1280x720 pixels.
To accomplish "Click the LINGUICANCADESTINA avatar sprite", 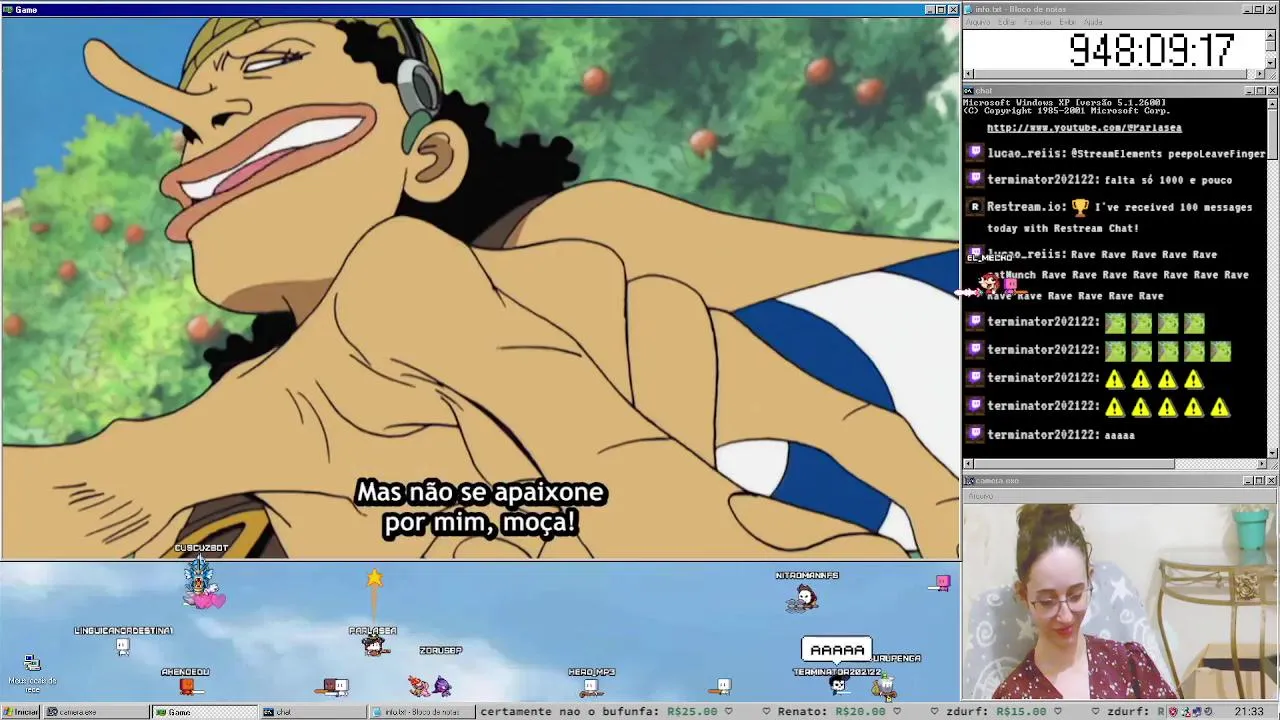I will click(x=122, y=647).
